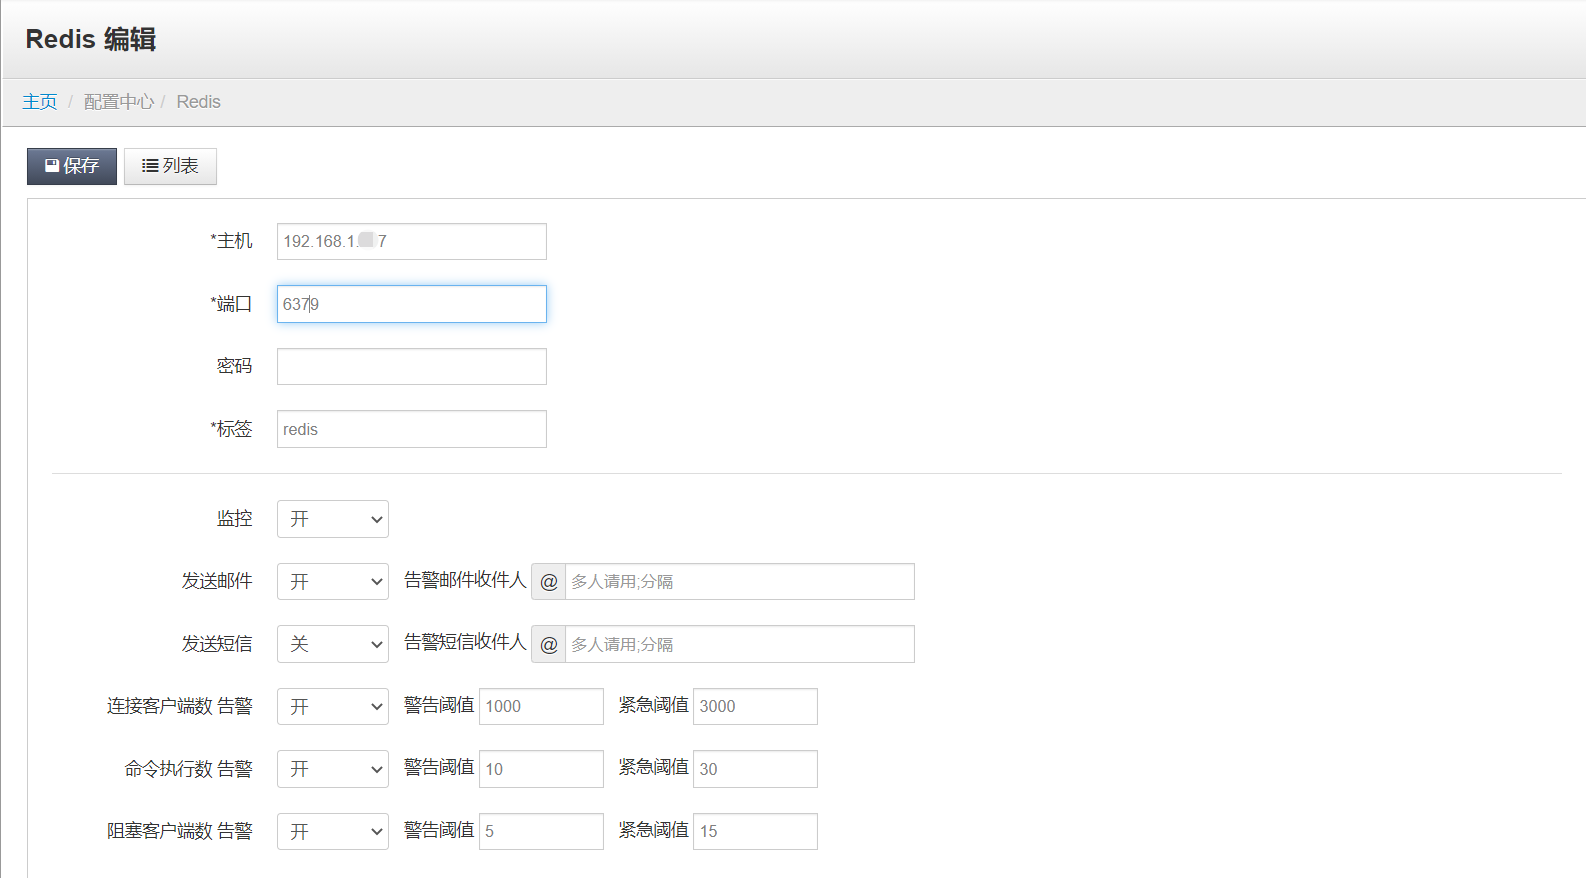
Task: Click the 保存 save button
Action: coord(72,166)
